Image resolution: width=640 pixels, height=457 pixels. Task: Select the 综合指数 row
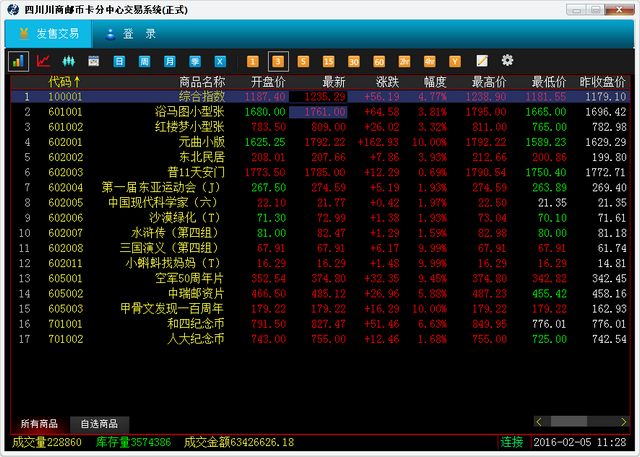pyautogui.click(x=320, y=97)
